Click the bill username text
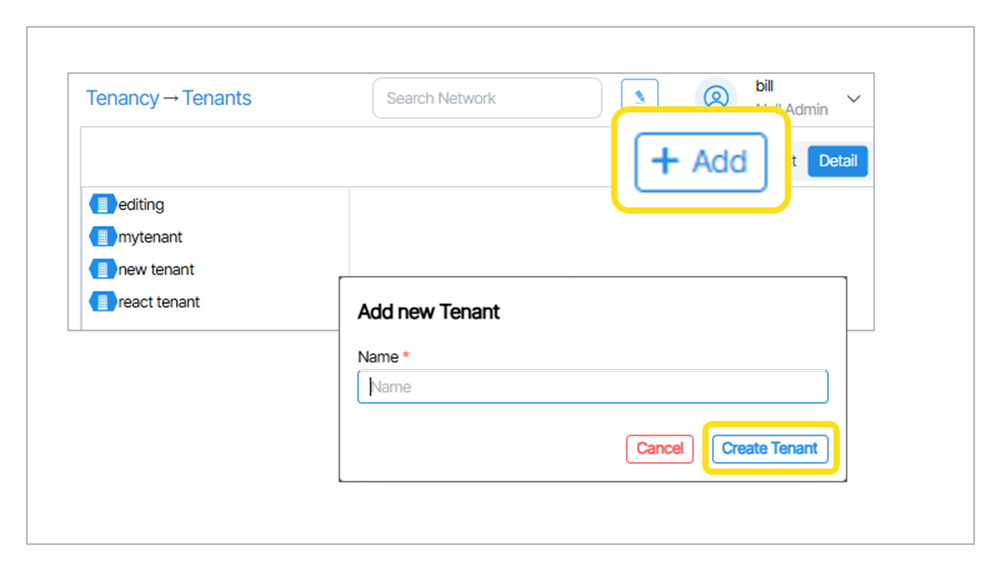 (x=765, y=86)
